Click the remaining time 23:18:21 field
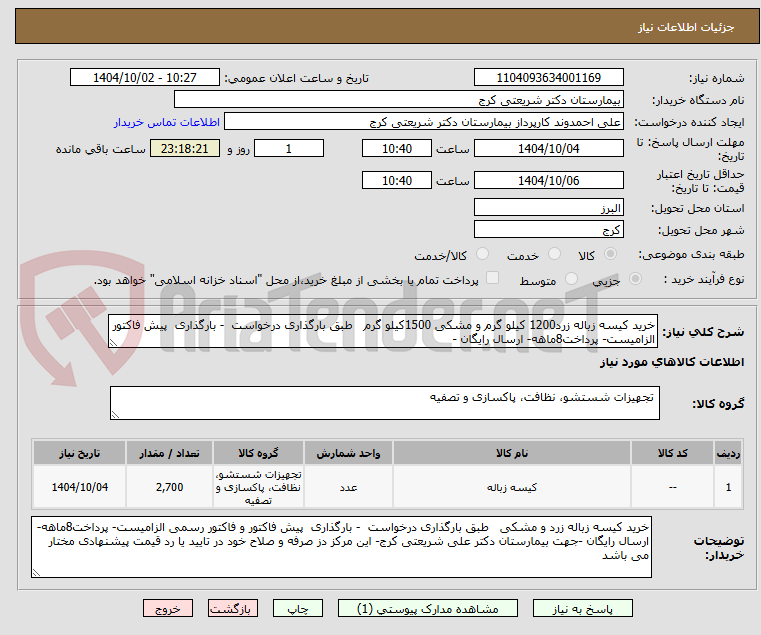761x635 pixels. coord(184,149)
